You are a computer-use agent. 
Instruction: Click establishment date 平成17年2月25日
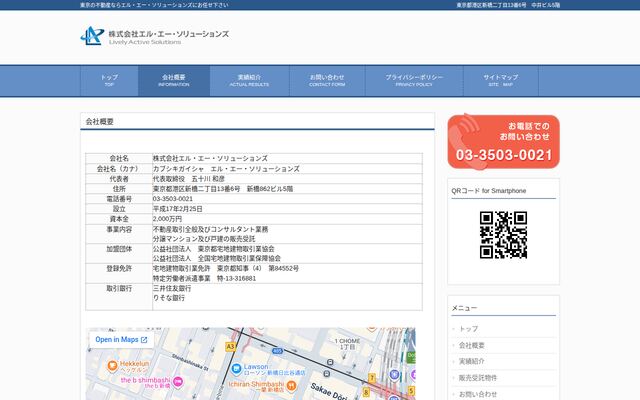click(x=178, y=209)
